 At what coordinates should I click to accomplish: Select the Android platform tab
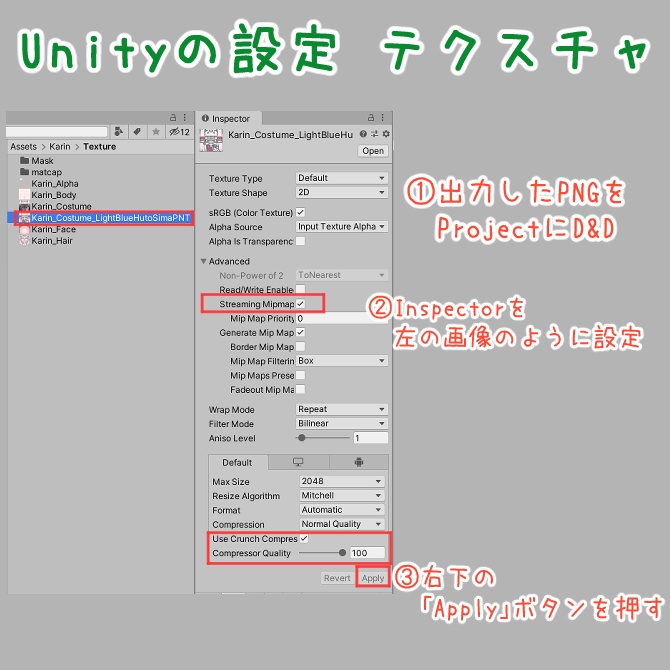pyautogui.click(x=359, y=462)
